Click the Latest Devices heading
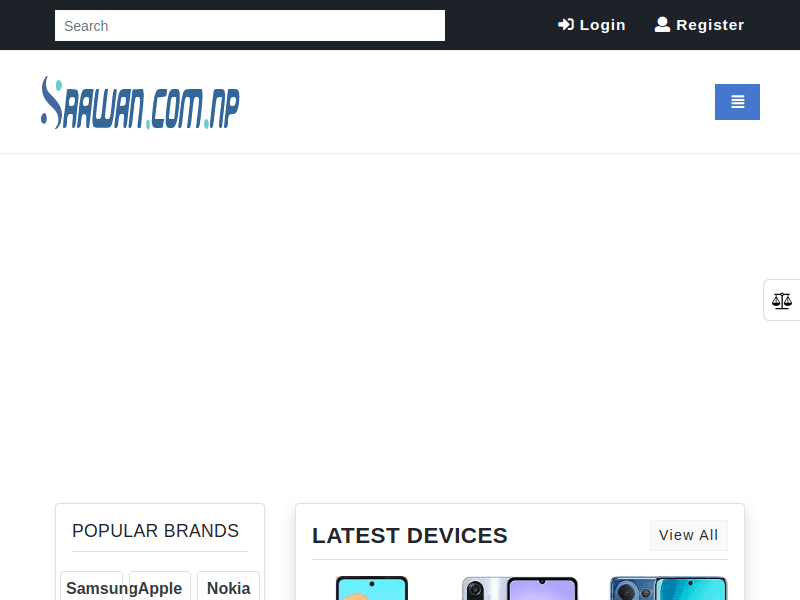Screen dimensions: 800x600 pos(409,536)
